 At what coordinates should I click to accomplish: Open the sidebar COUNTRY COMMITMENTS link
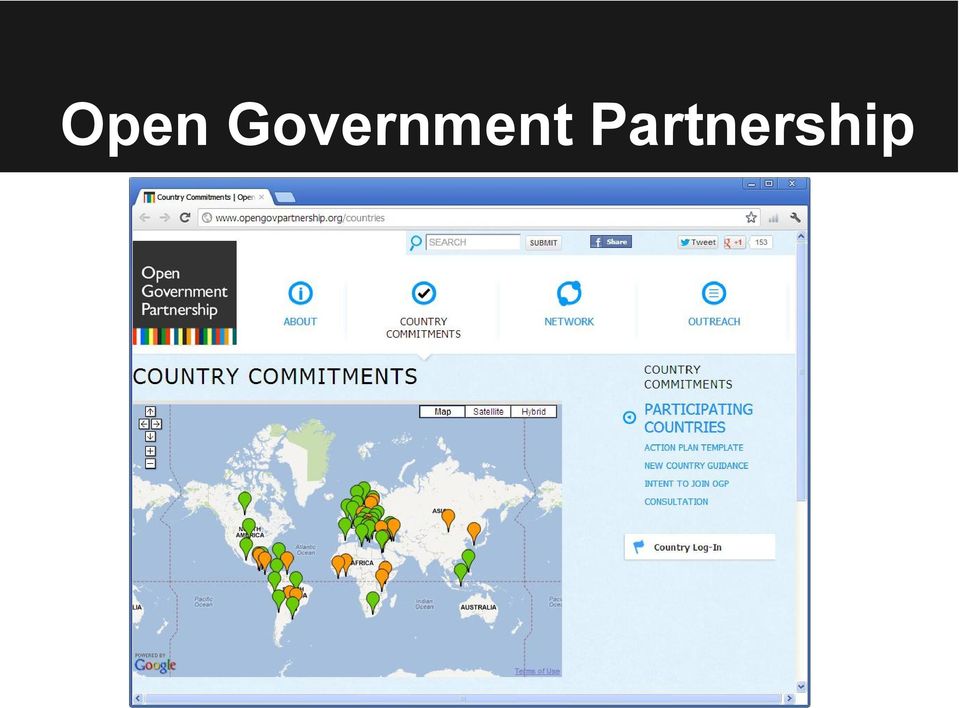[x=688, y=377]
